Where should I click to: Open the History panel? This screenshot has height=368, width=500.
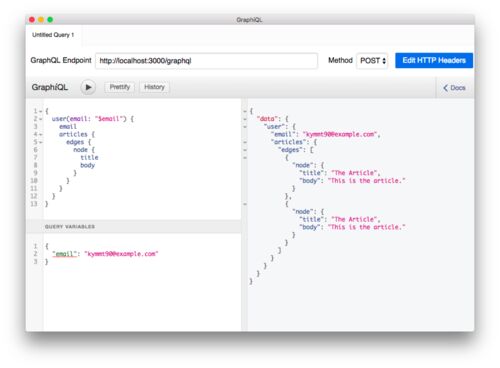[154, 87]
